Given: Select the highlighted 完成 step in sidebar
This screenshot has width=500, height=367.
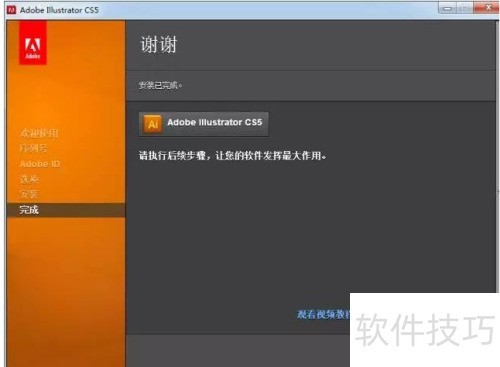Looking at the screenshot, I should click(x=66, y=210).
